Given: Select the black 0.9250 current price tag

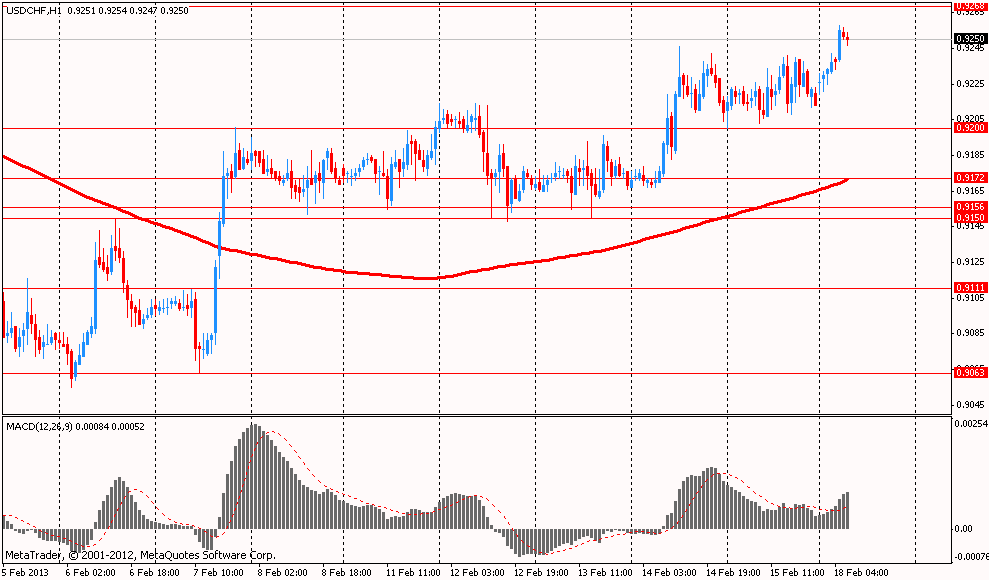Looking at the screenshot, I should 971,39.
